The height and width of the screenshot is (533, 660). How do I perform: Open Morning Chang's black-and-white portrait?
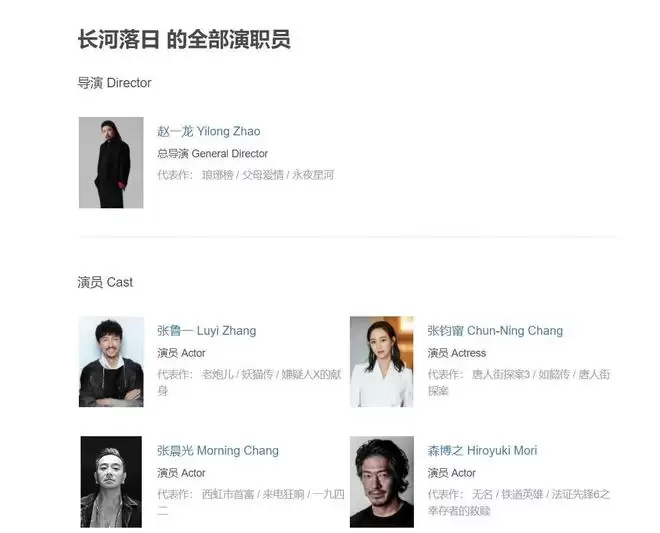[x=111, y=482]
